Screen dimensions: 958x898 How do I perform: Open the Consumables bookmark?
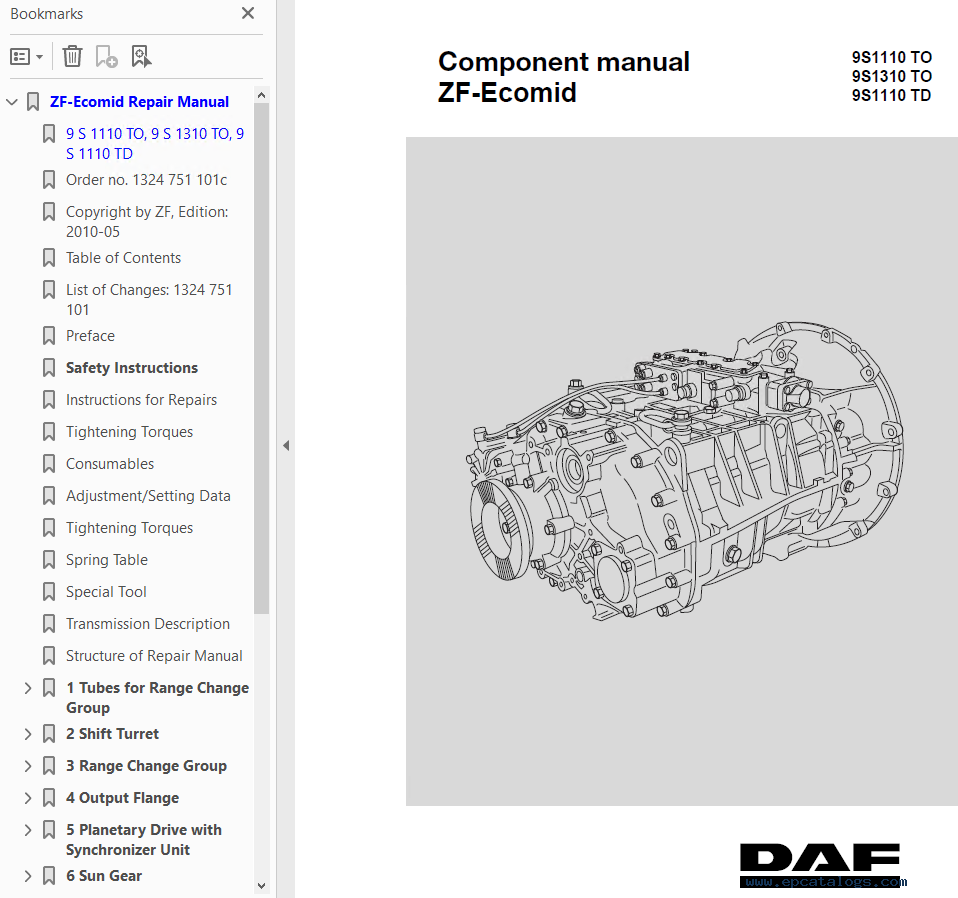110,464
